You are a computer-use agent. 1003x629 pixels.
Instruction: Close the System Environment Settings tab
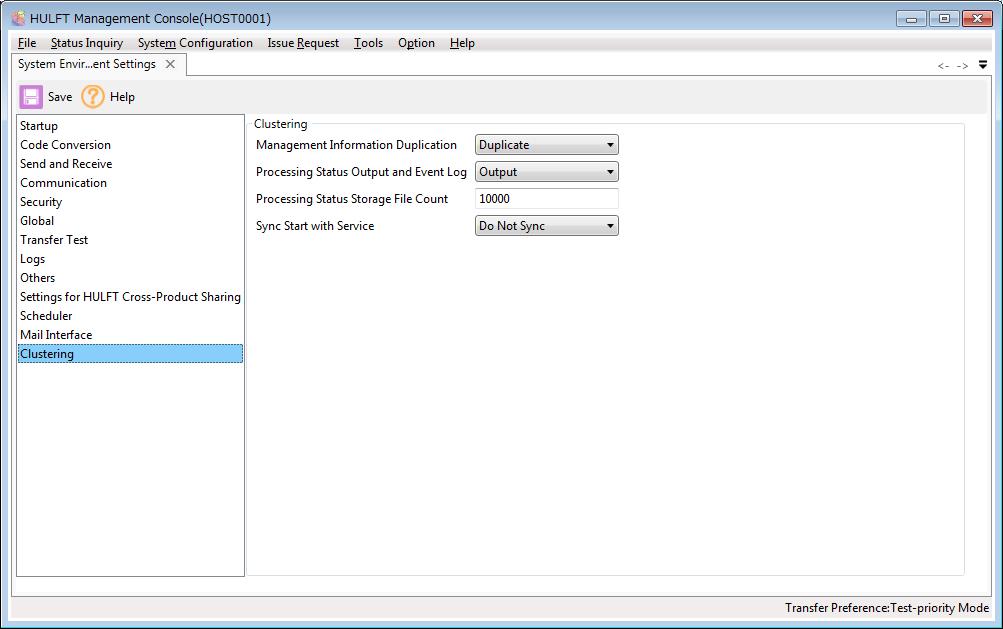pos(170,64)
